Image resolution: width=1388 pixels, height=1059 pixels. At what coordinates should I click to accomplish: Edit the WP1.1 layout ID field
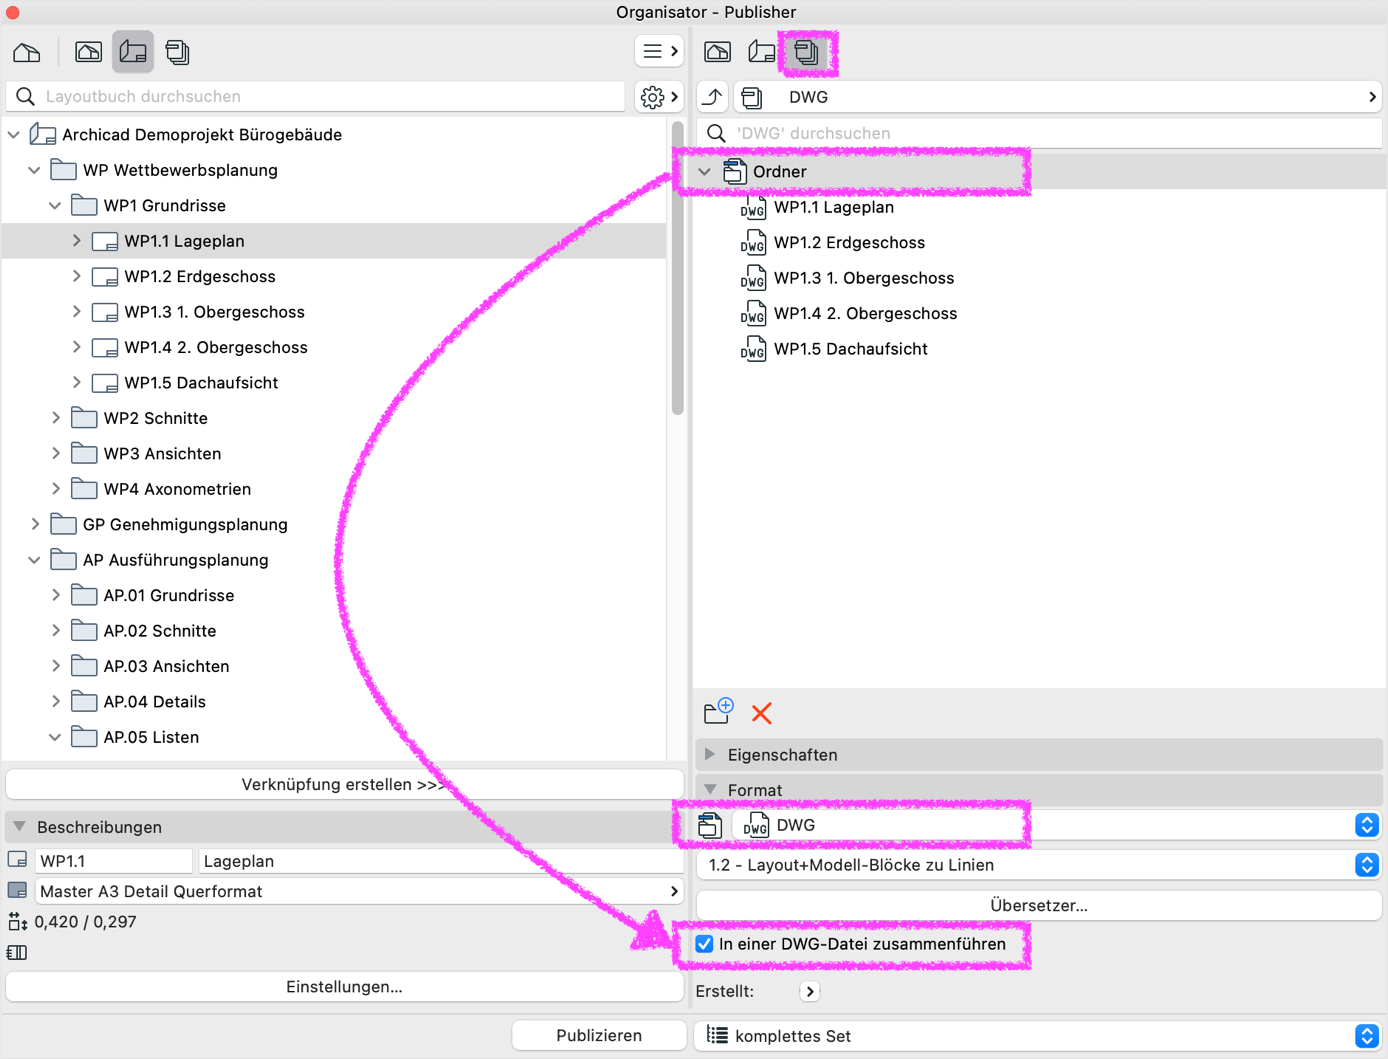point(113,861)
